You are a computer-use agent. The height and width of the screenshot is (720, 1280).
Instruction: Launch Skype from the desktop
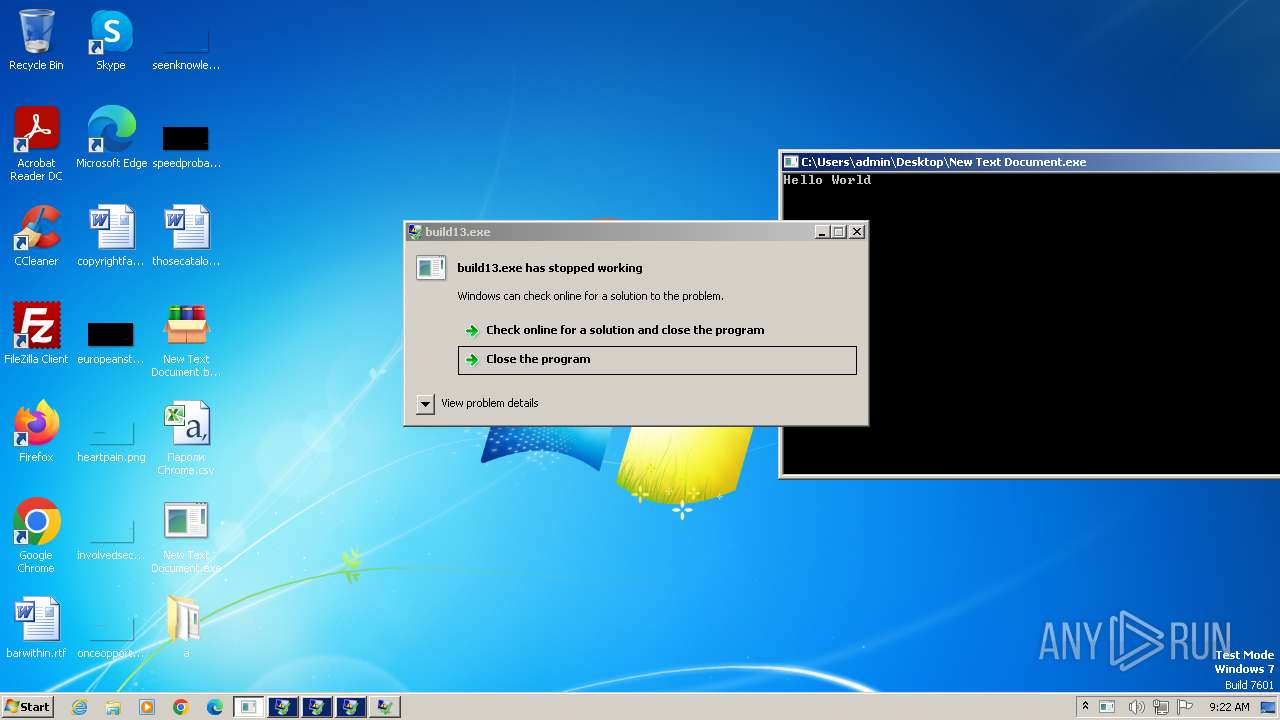tap(111, 40)
